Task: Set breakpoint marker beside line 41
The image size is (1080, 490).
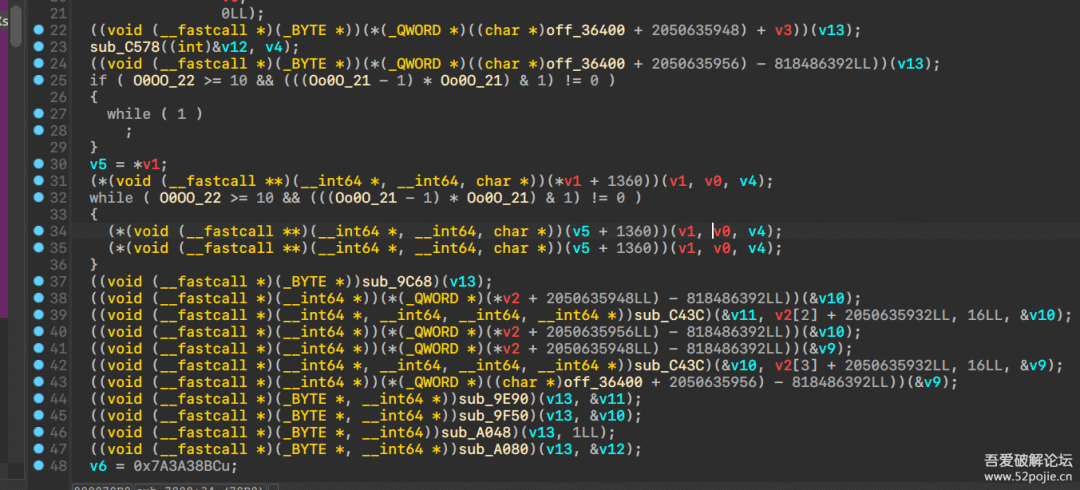Action: pos(38,348)
